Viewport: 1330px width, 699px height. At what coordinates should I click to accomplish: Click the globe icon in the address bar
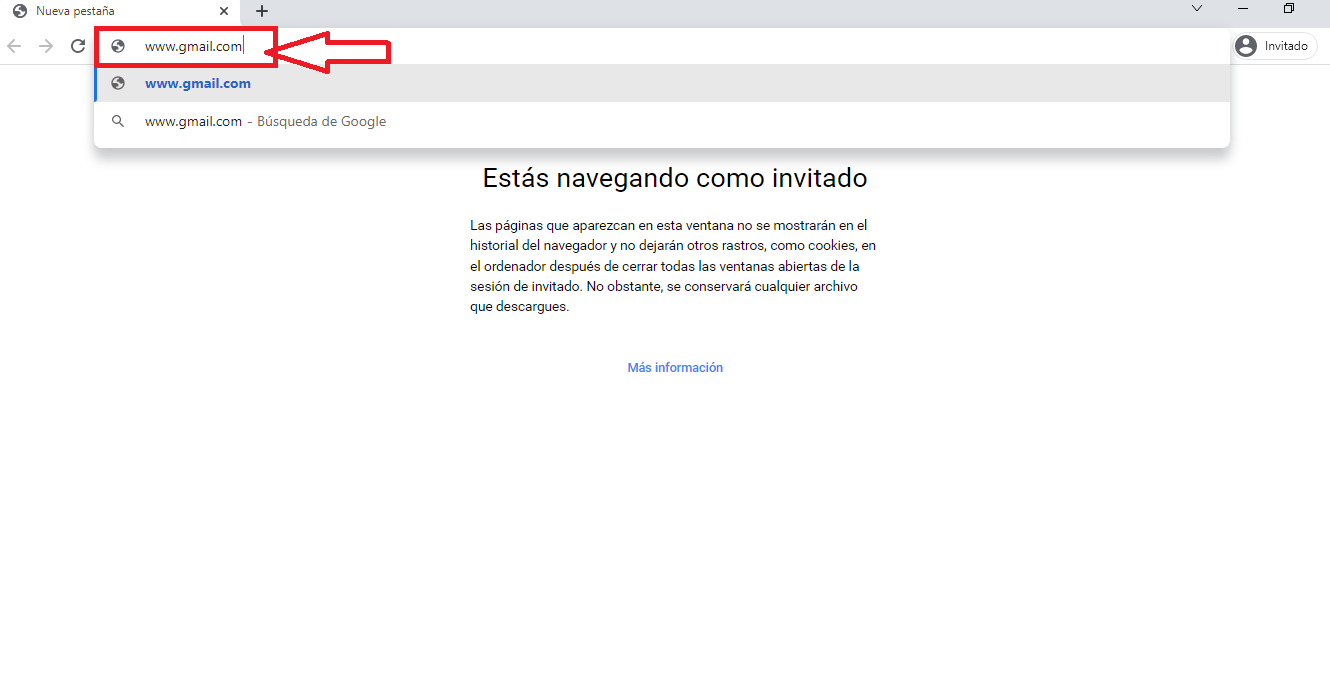pos(118,46)
